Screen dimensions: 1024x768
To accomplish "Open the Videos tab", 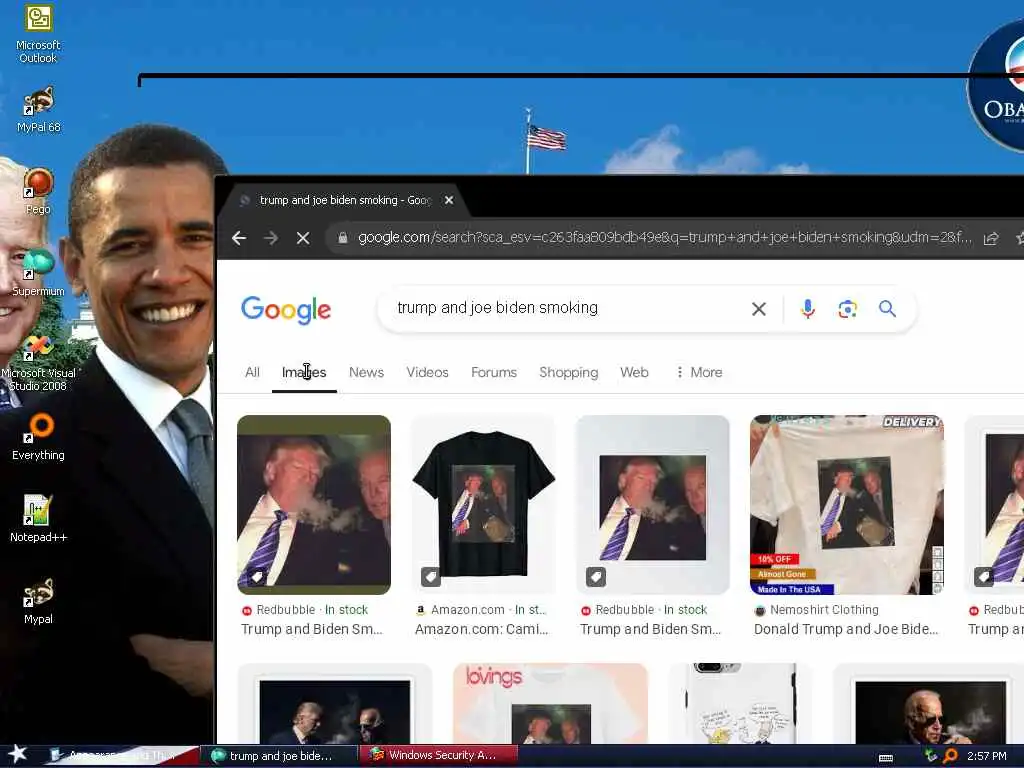I will 427,372.
